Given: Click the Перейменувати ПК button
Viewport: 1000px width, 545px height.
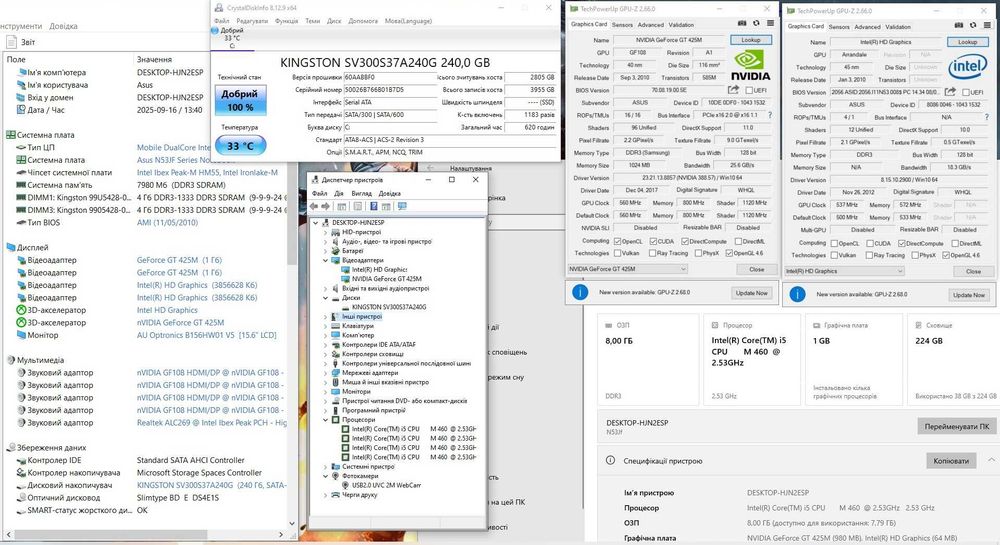Looking at the screenshot, I should click(957, 426).
